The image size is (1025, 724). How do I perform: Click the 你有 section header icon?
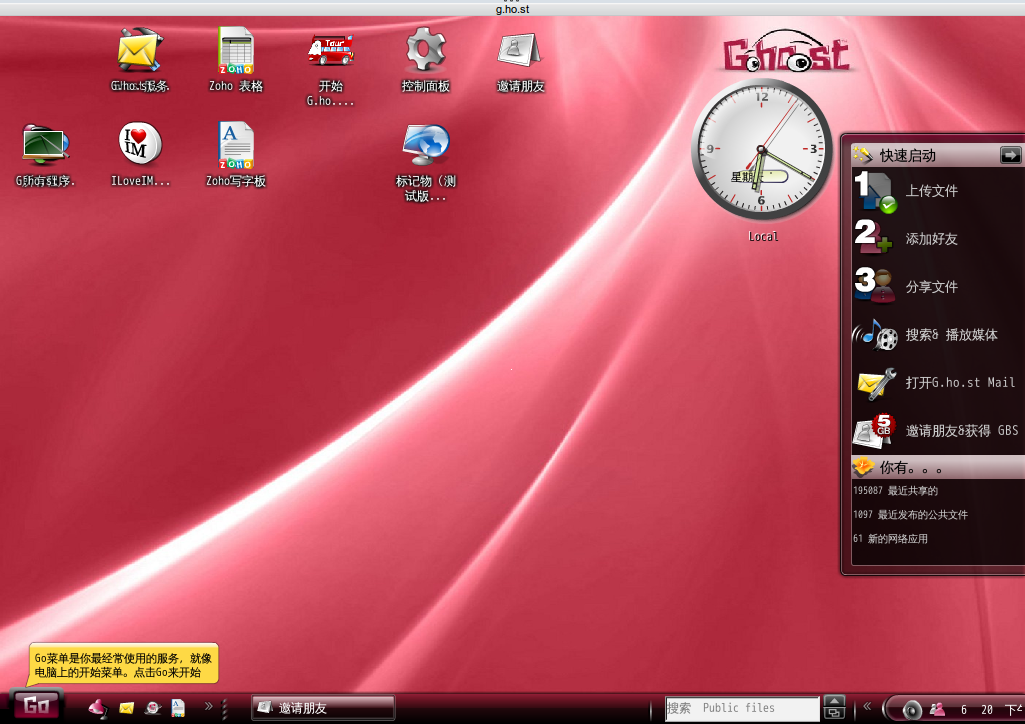[863, 467]
